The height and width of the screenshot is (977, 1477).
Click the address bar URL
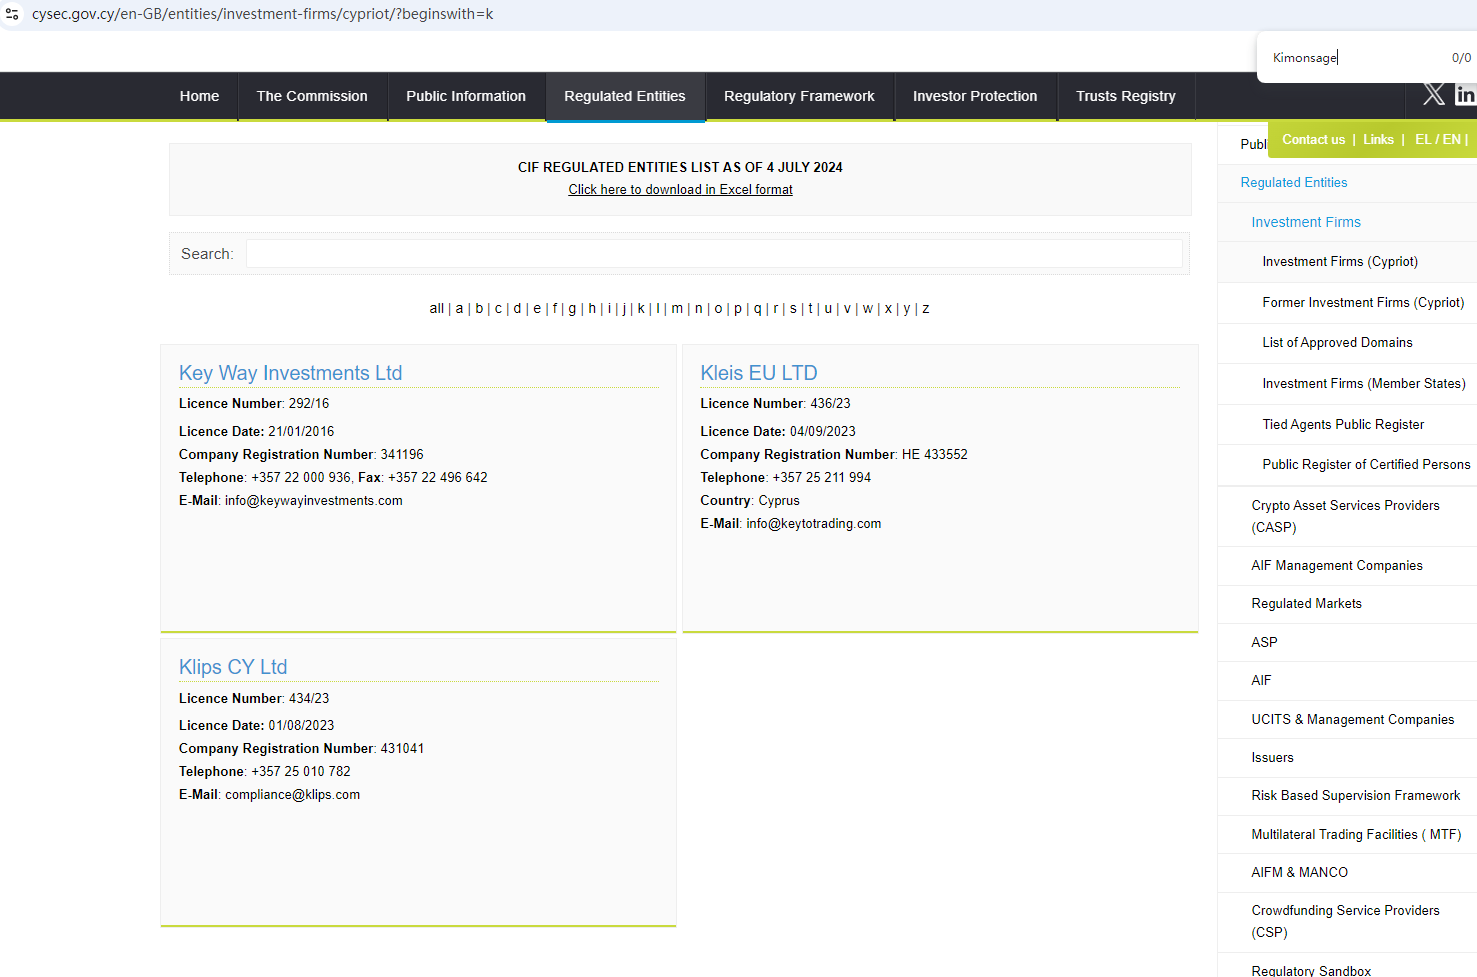(x=262, y=14)
